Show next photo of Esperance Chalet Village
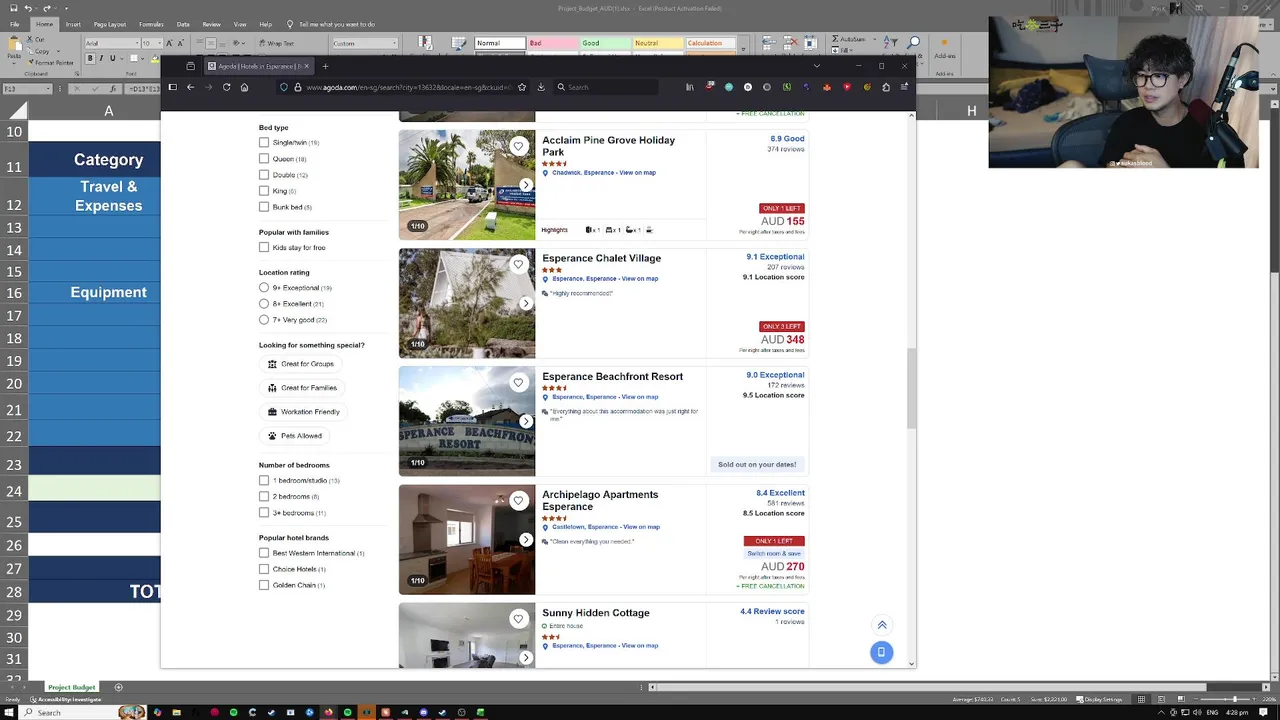Screen dimensions: 1280x720 526,303
